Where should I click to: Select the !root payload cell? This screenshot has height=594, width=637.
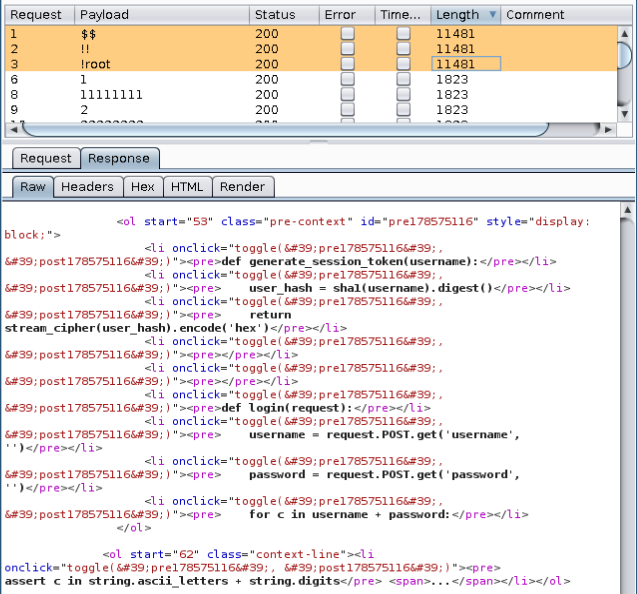162,64
